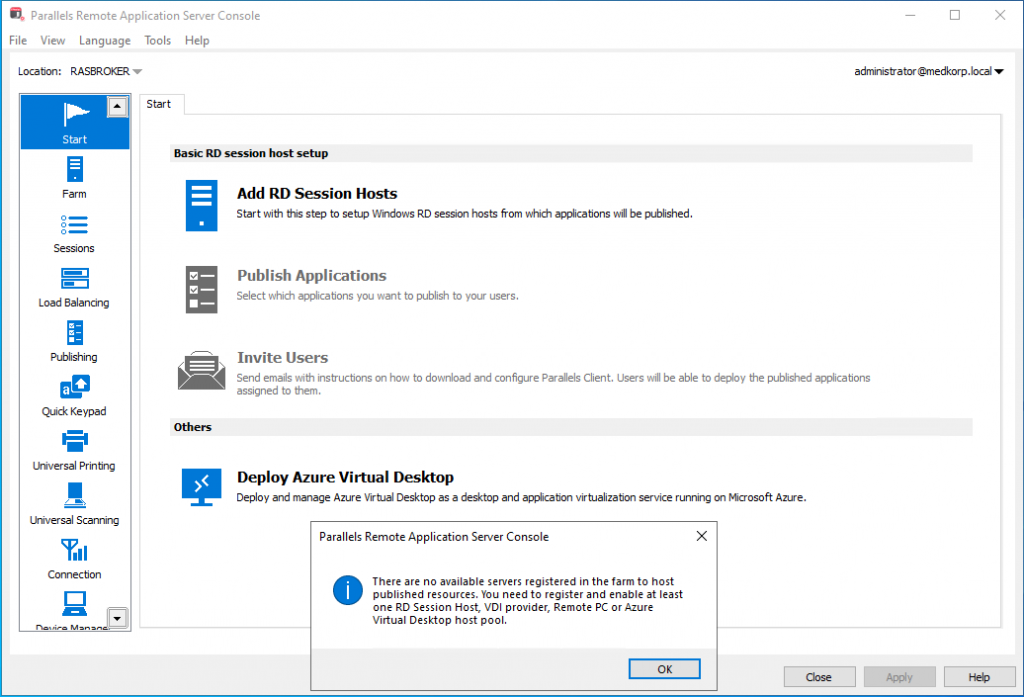Viewport: 1024px width, 697px height.
Task: Click the 'Others' section heading
Action: coord(193,427)
